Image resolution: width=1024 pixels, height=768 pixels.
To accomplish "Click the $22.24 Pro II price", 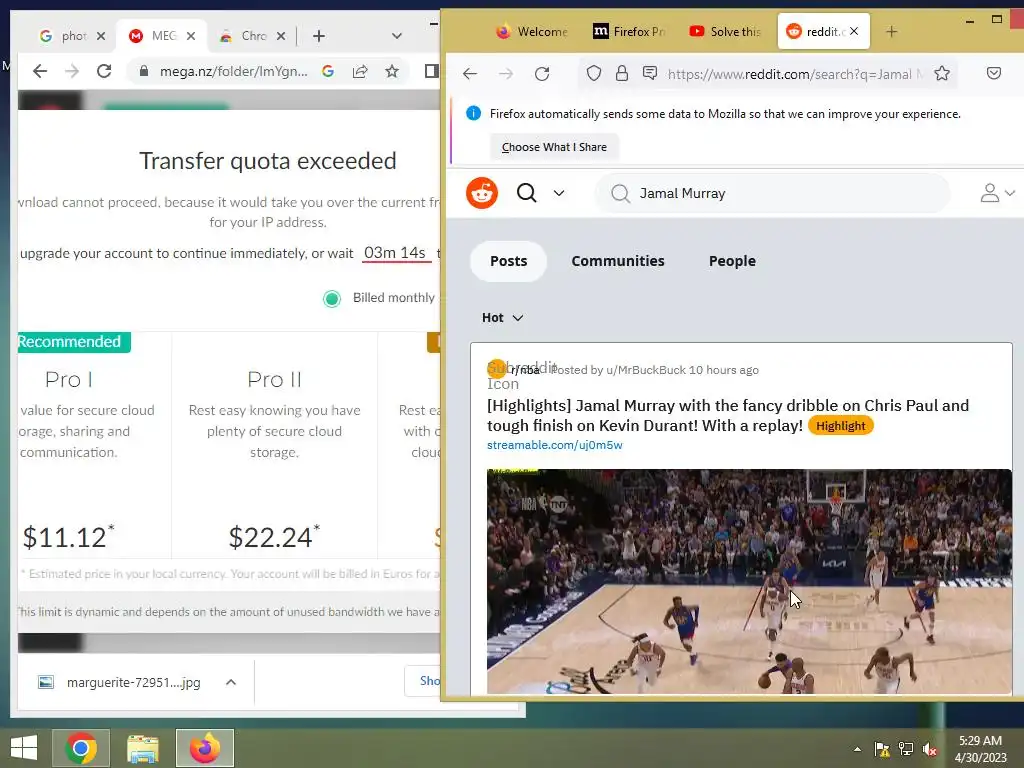I will coord(274,537).
